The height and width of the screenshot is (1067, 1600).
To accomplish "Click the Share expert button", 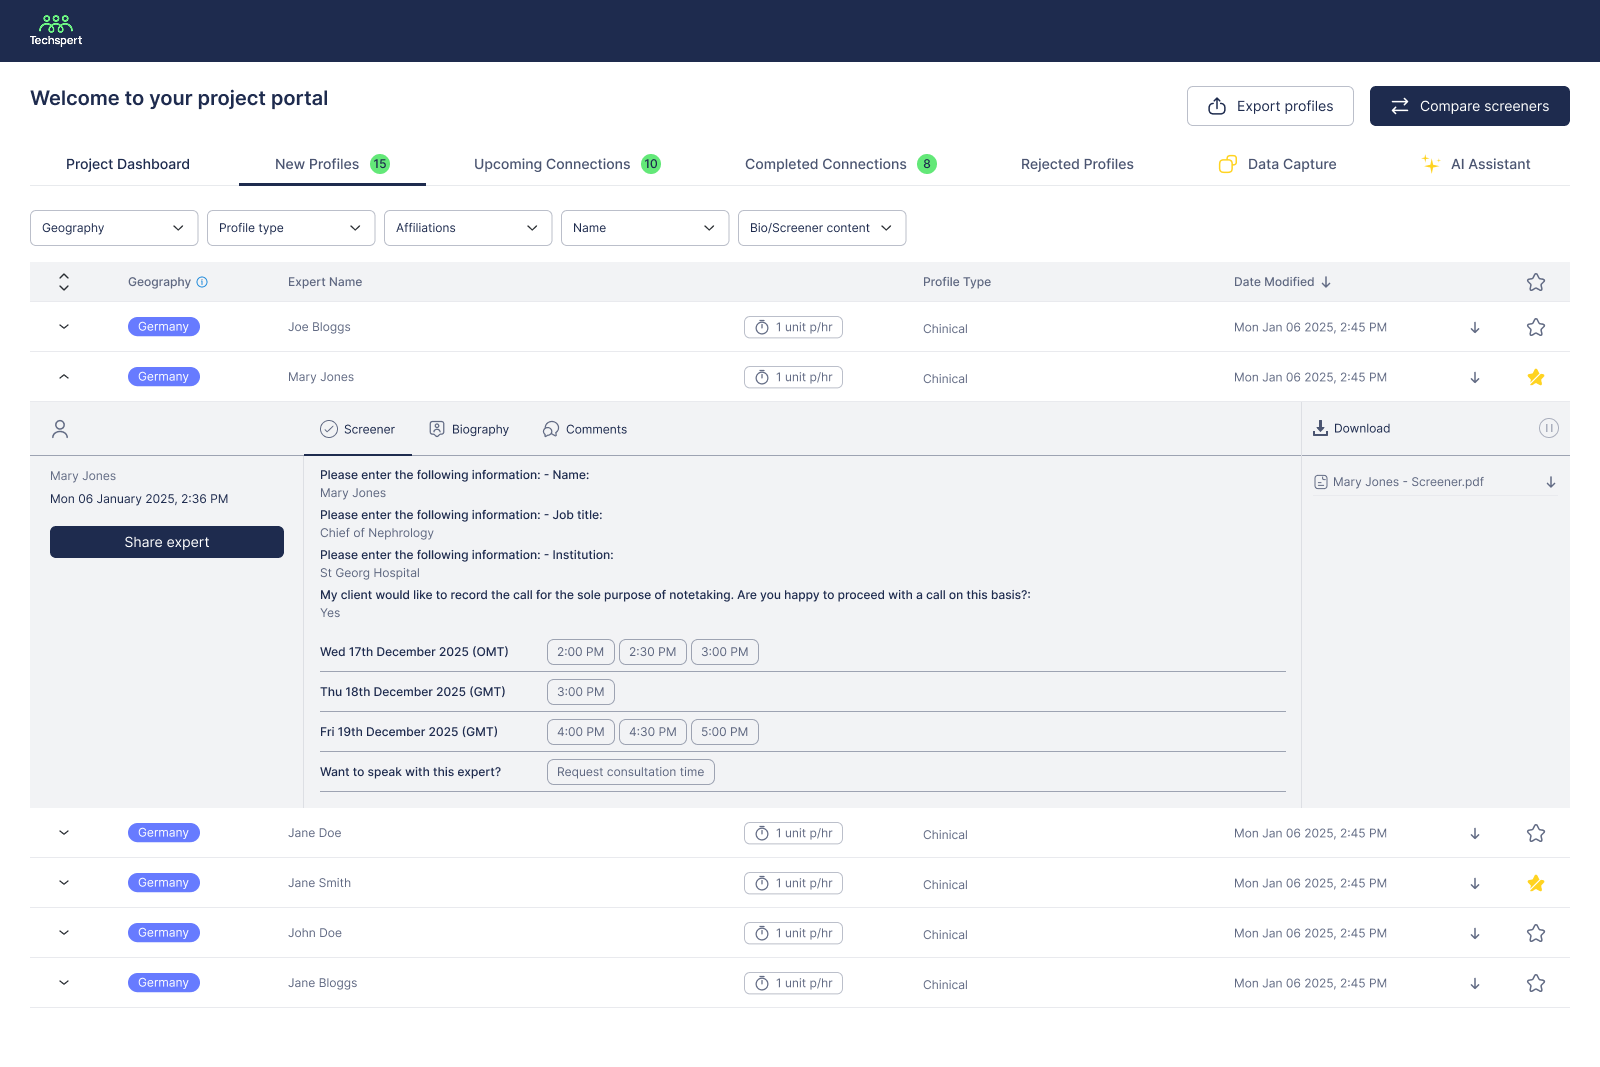I will pyautogui.click(x=166, y=541).
